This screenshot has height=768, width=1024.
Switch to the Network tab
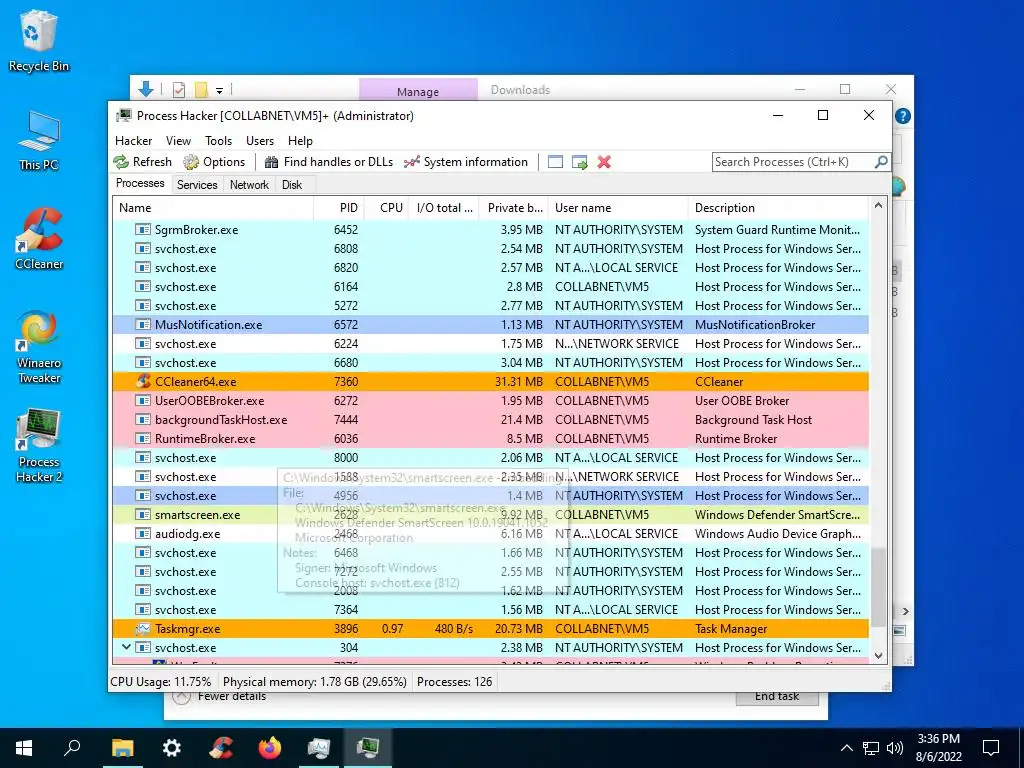(x=249, y=185)
